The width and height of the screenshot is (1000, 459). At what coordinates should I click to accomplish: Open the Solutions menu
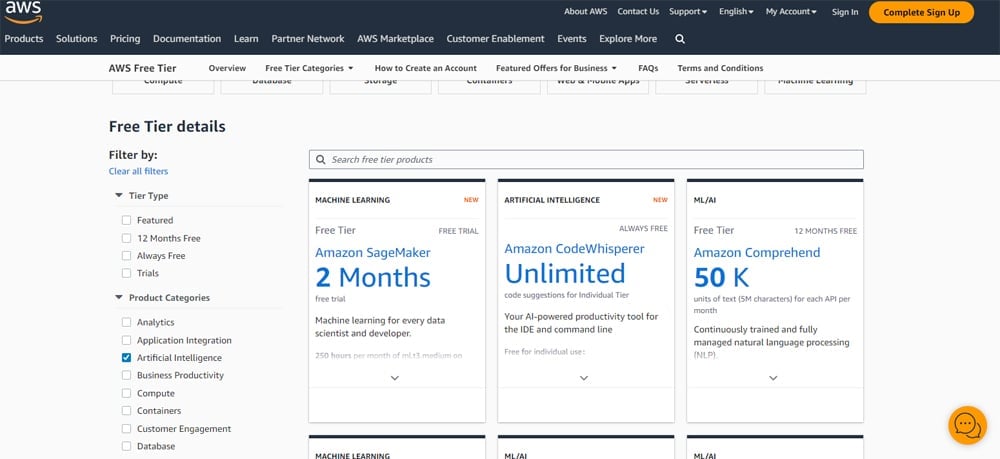pos(77,39)
